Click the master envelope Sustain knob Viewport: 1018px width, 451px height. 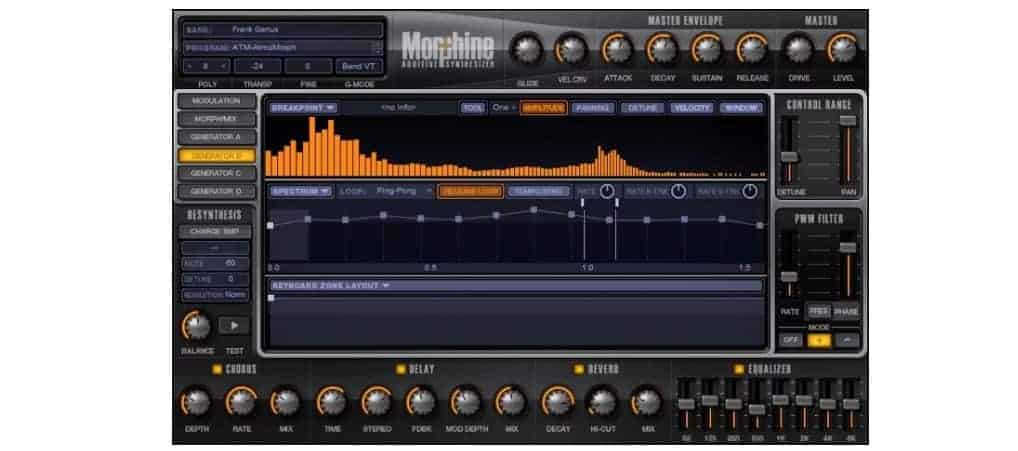(707, 49)
